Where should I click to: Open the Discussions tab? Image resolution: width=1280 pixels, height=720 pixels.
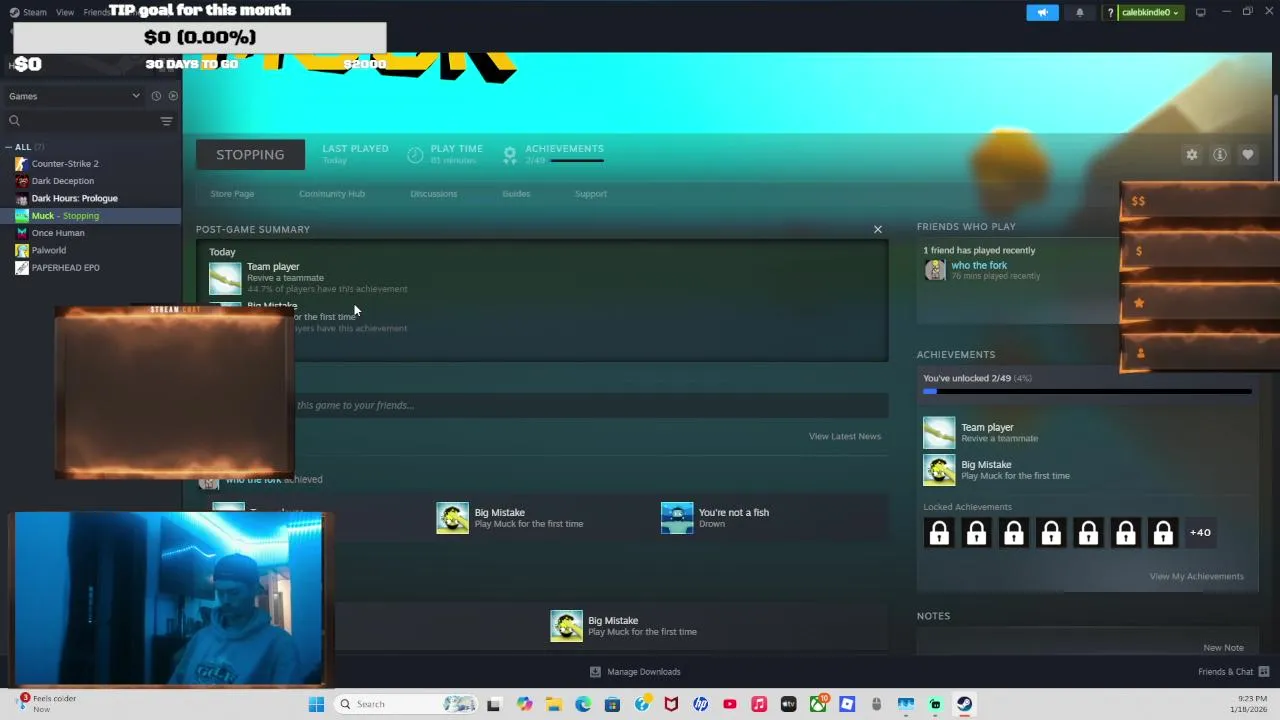coord(433,194)
